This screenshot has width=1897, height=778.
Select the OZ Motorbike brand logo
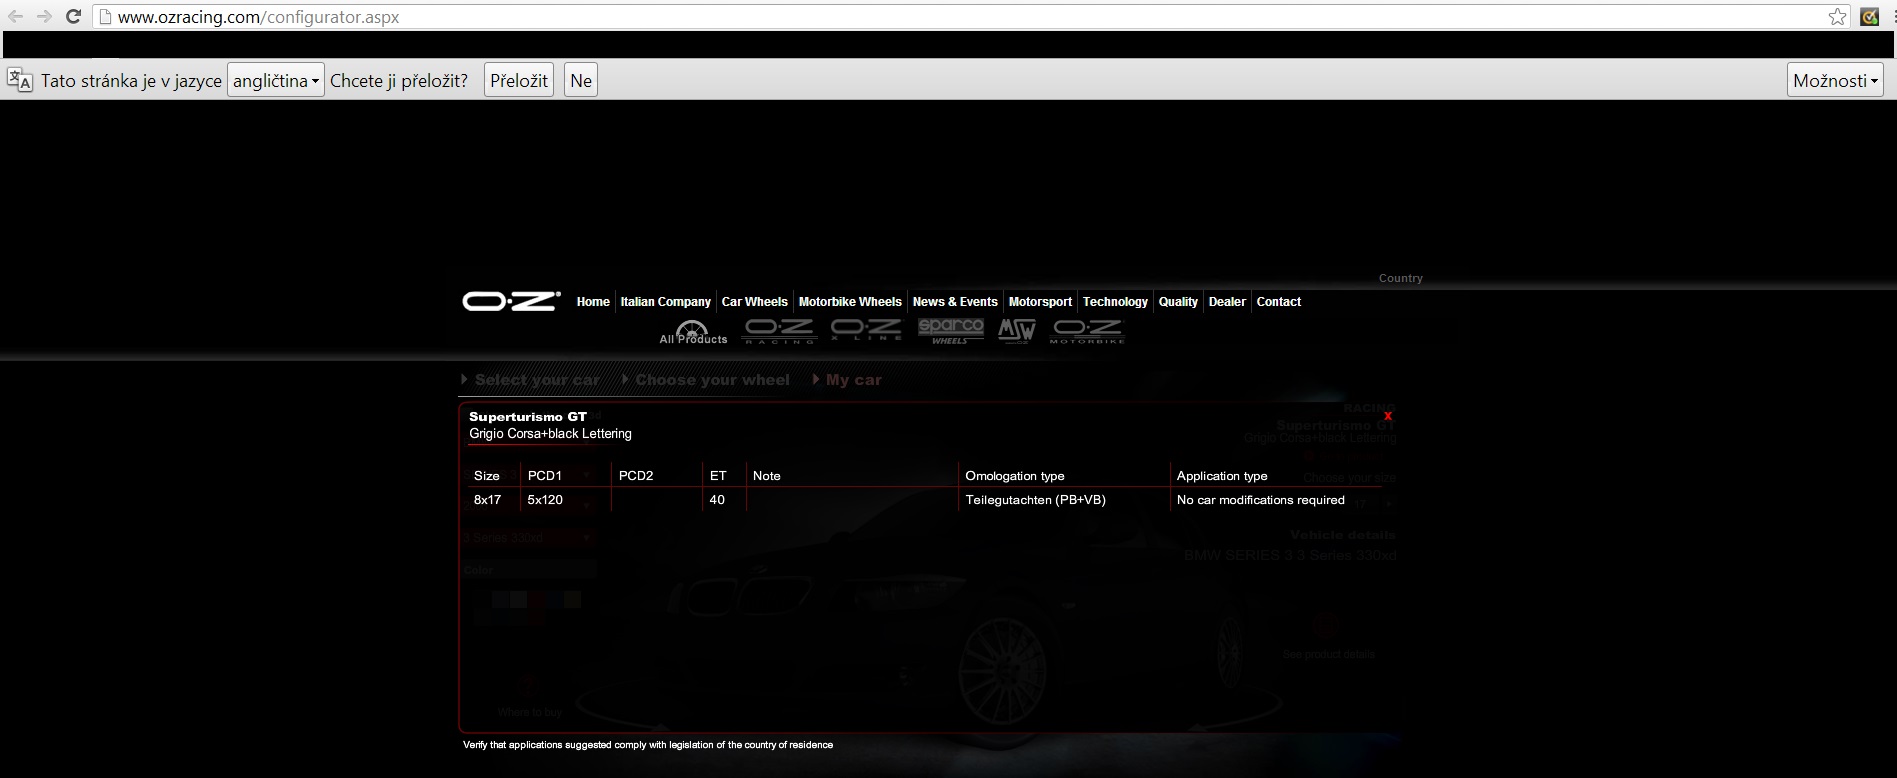[x=1088, y=332]
